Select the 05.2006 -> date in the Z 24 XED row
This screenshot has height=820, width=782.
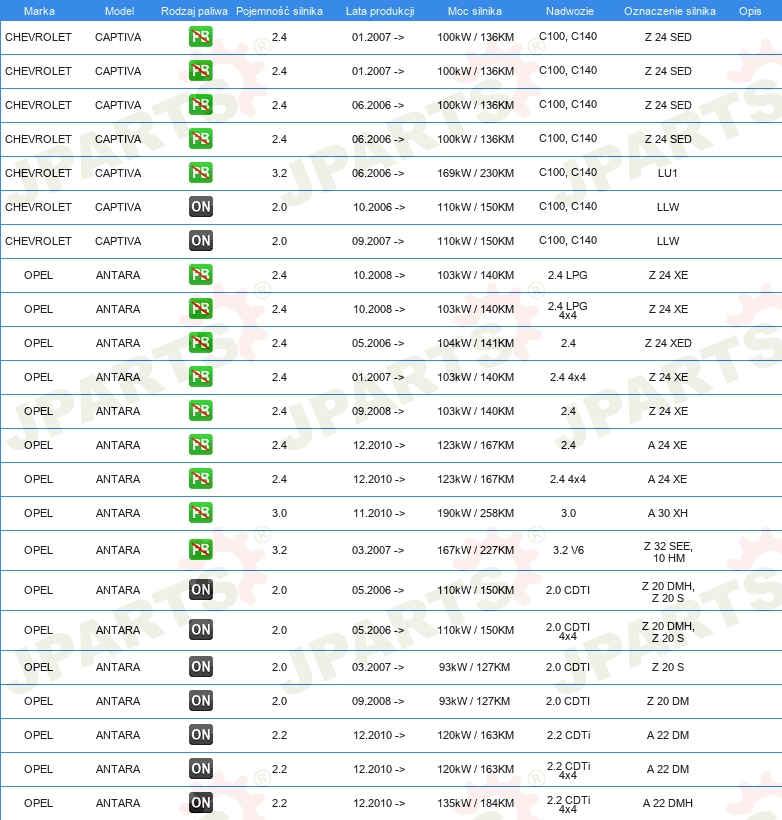[378, 343]
